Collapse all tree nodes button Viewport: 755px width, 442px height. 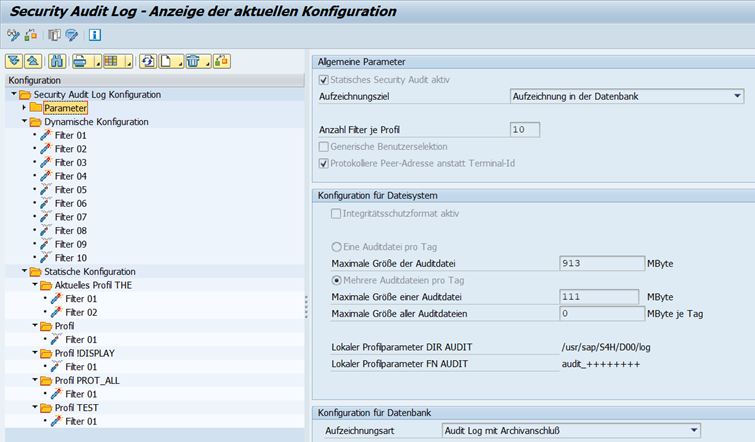(30, 62)
